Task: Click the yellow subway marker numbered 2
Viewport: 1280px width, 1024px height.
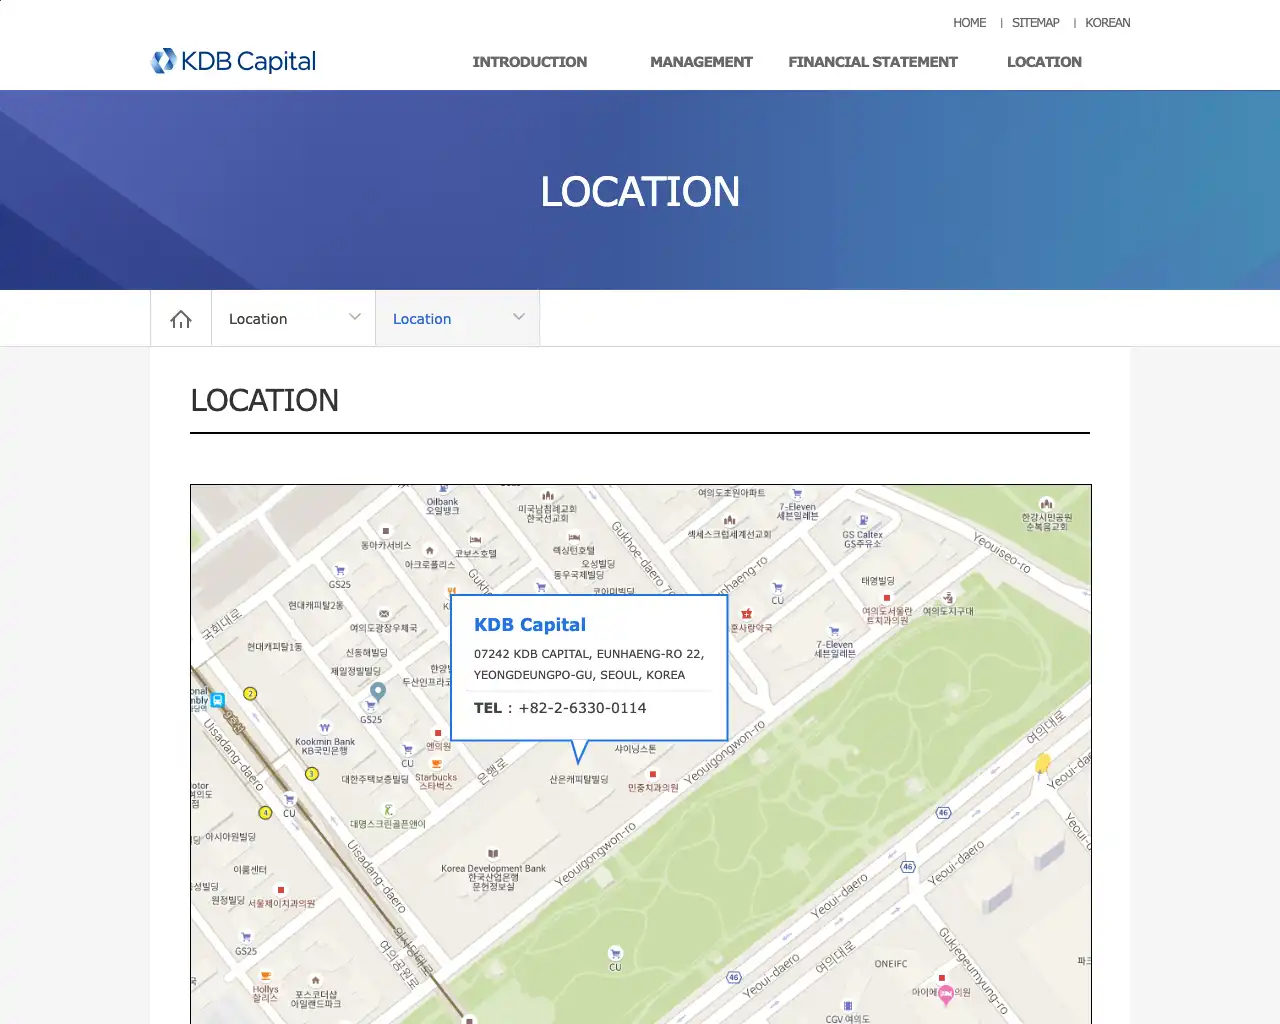Action: pos(249,693)
